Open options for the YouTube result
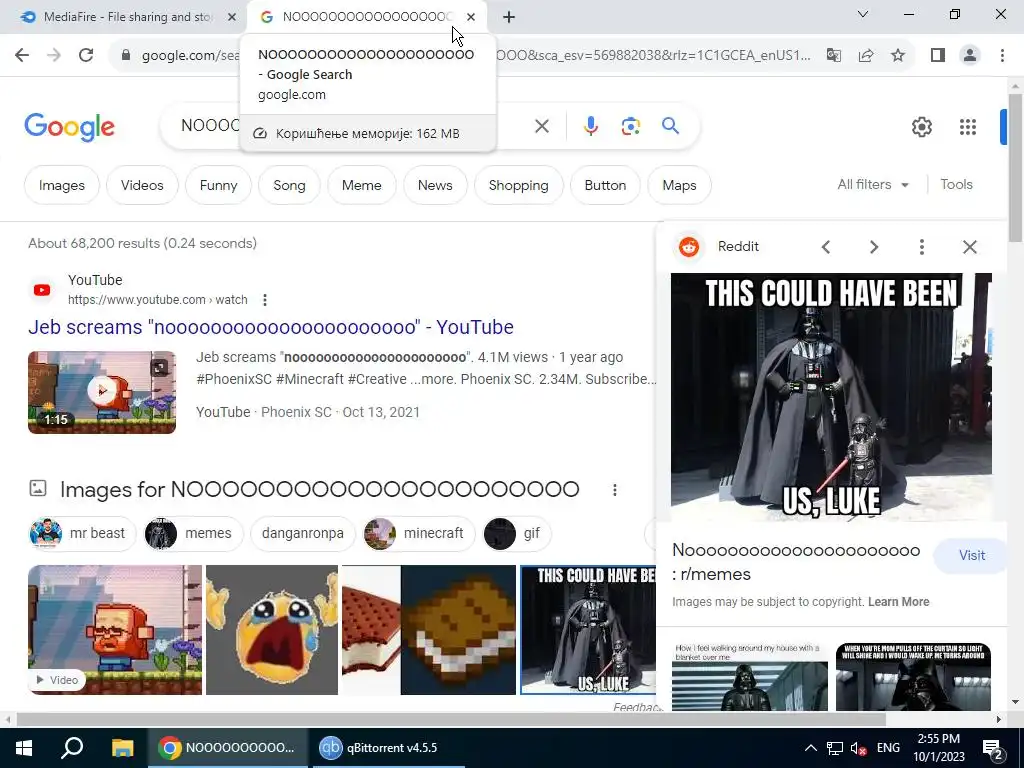This screenshot has width=1024, height=768. click(x=264, y=300)
